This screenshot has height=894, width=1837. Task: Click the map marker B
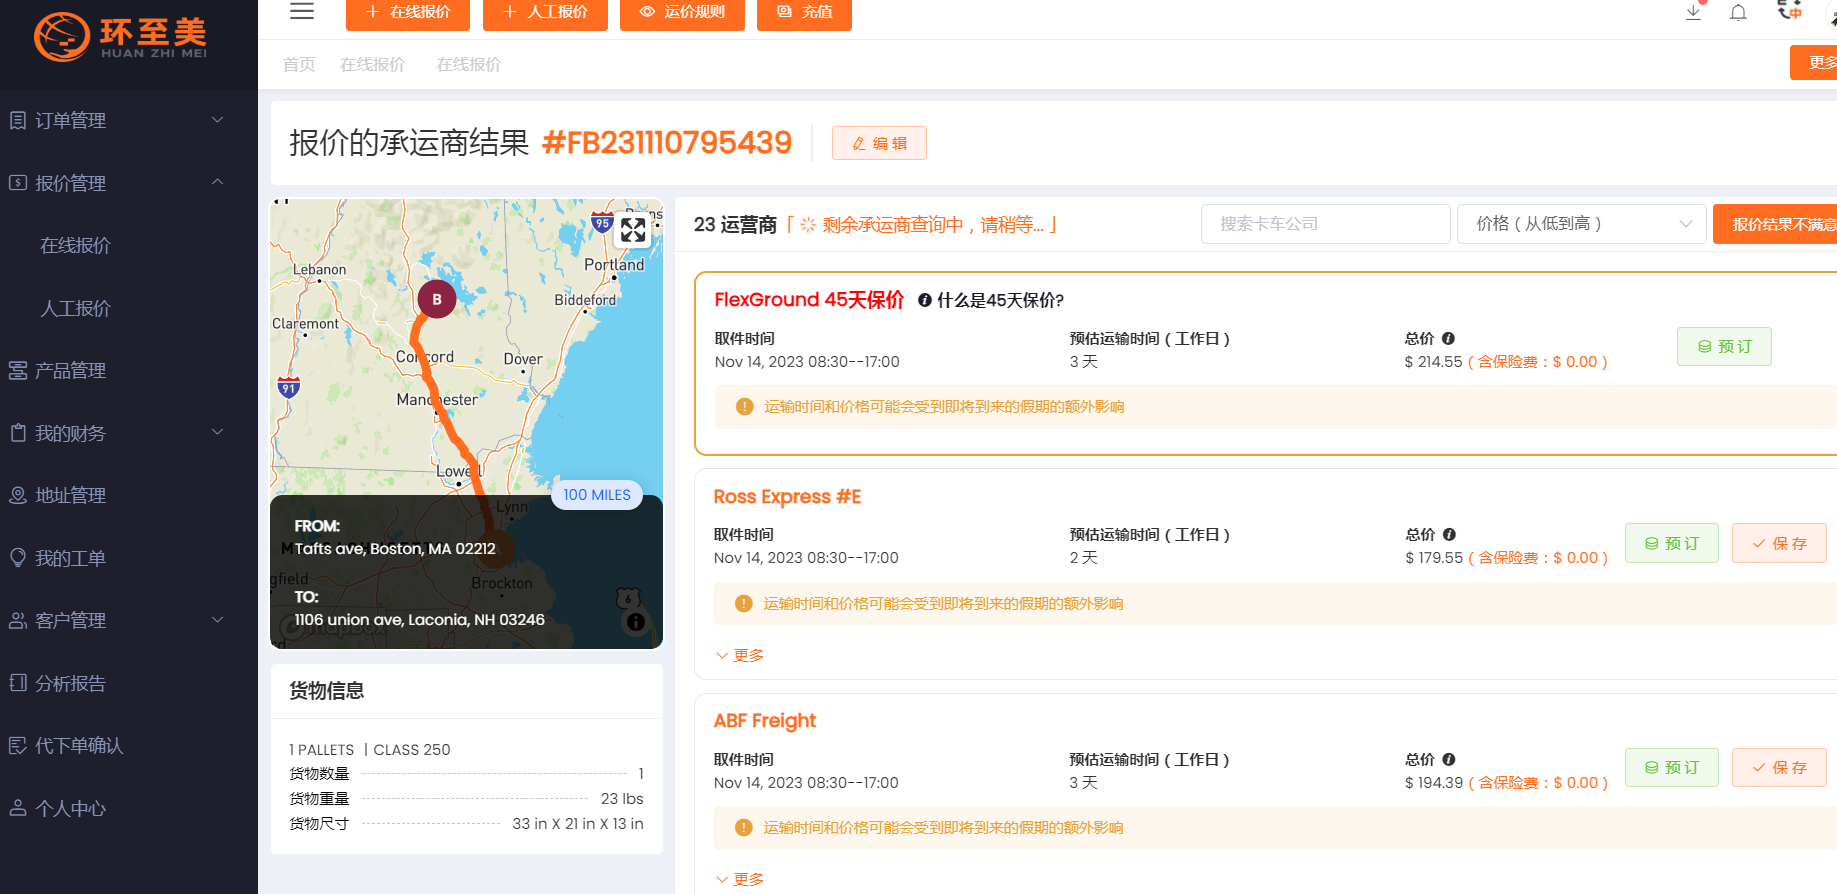coord(437,299)
